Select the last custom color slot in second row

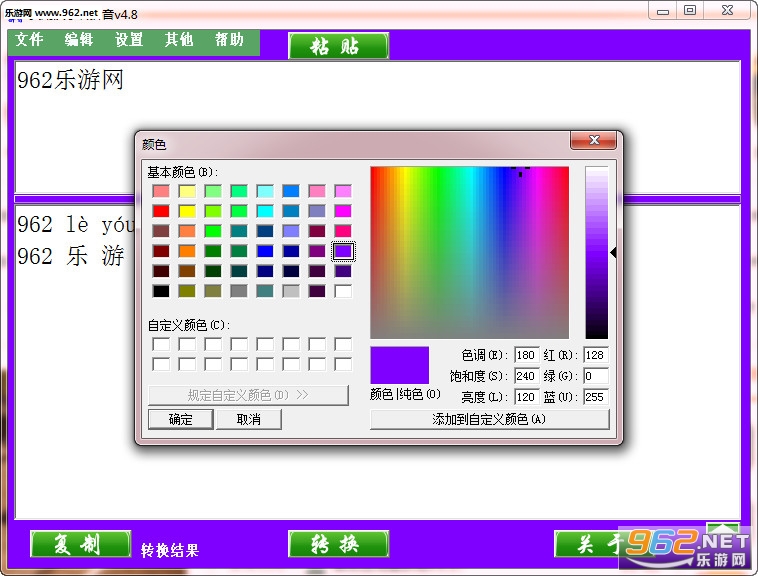point(343,364)
